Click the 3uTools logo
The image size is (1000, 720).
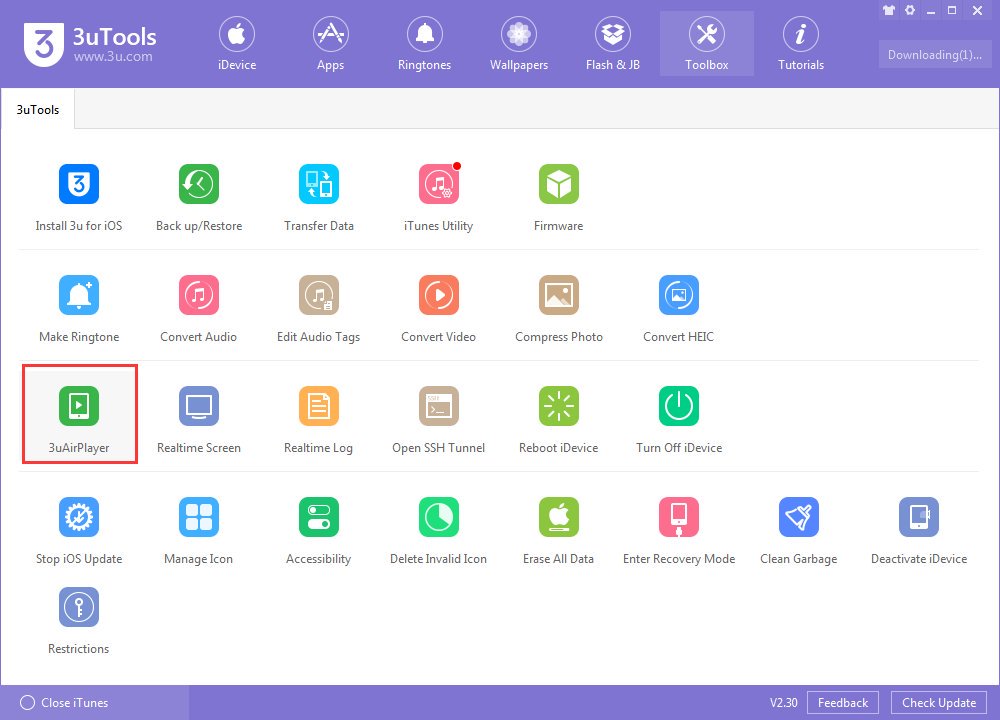tap(90, 44)
